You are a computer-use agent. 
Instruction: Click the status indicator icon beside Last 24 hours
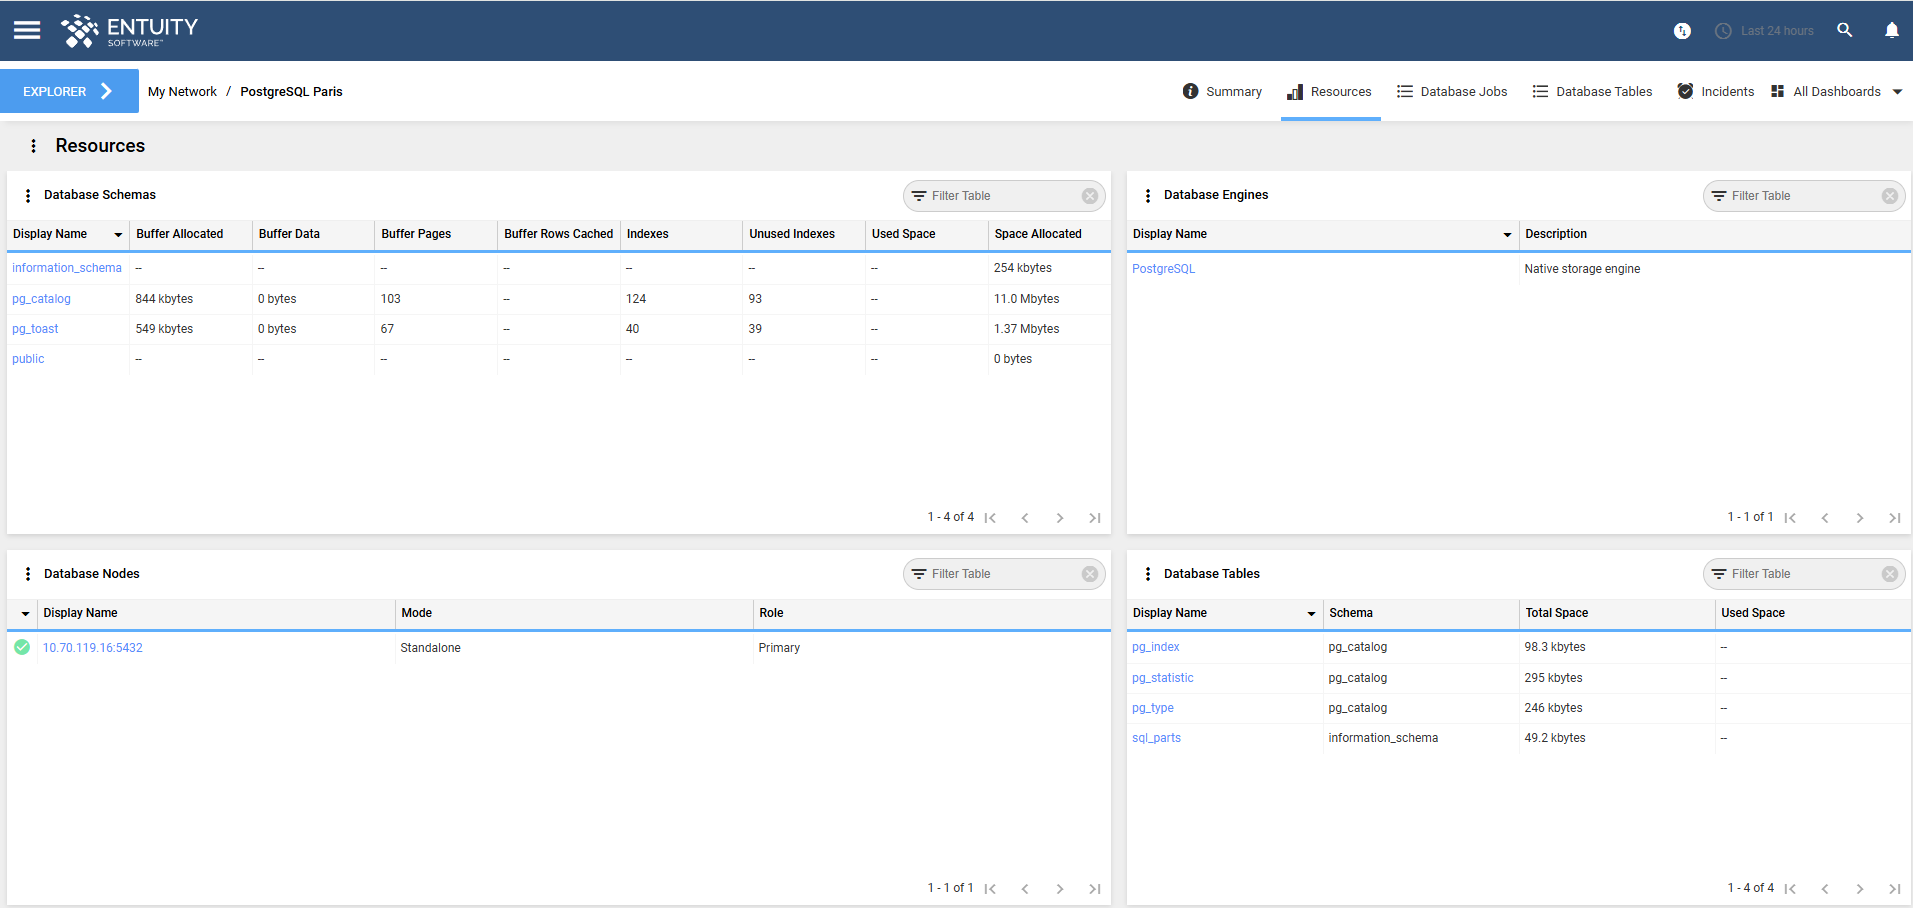[1682, 31]
